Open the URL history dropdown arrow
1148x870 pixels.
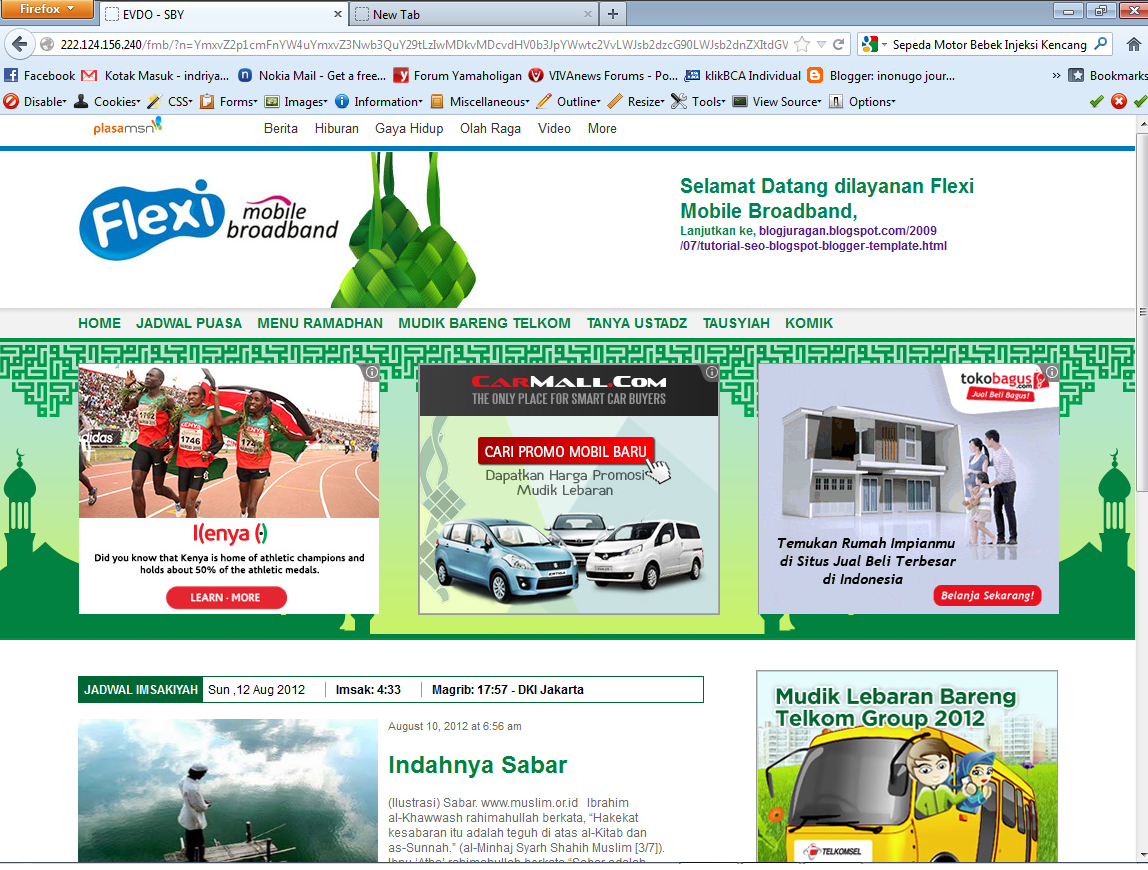pyautogui.click(x=821, y=45)
